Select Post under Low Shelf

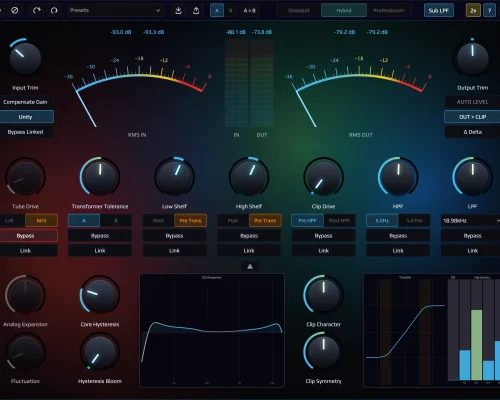158,221
